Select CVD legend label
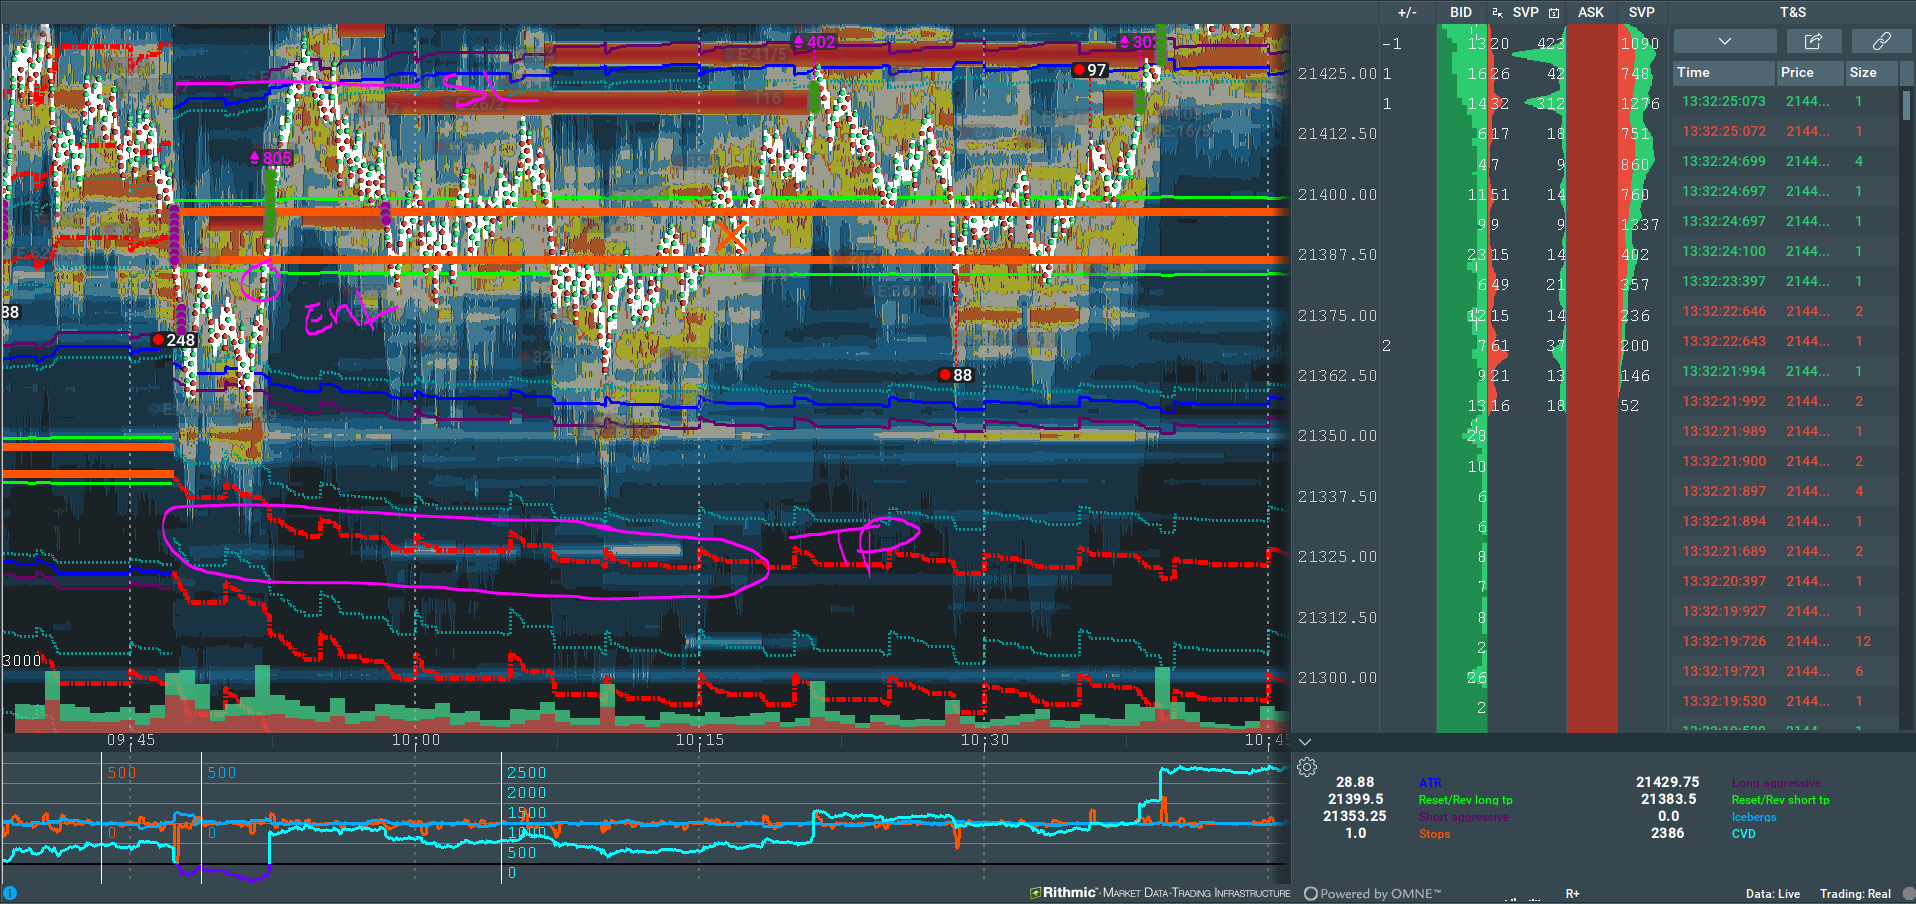Image resolution: width=1916 pixels, height=904 pixels. coord(1743,834)
